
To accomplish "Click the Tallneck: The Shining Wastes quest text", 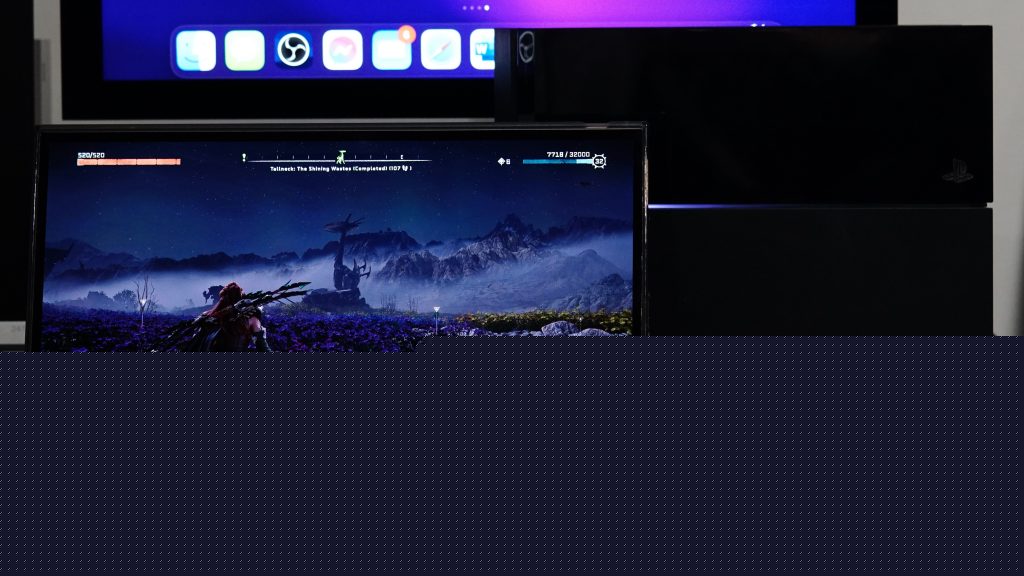I will click(x=340, y=169).
